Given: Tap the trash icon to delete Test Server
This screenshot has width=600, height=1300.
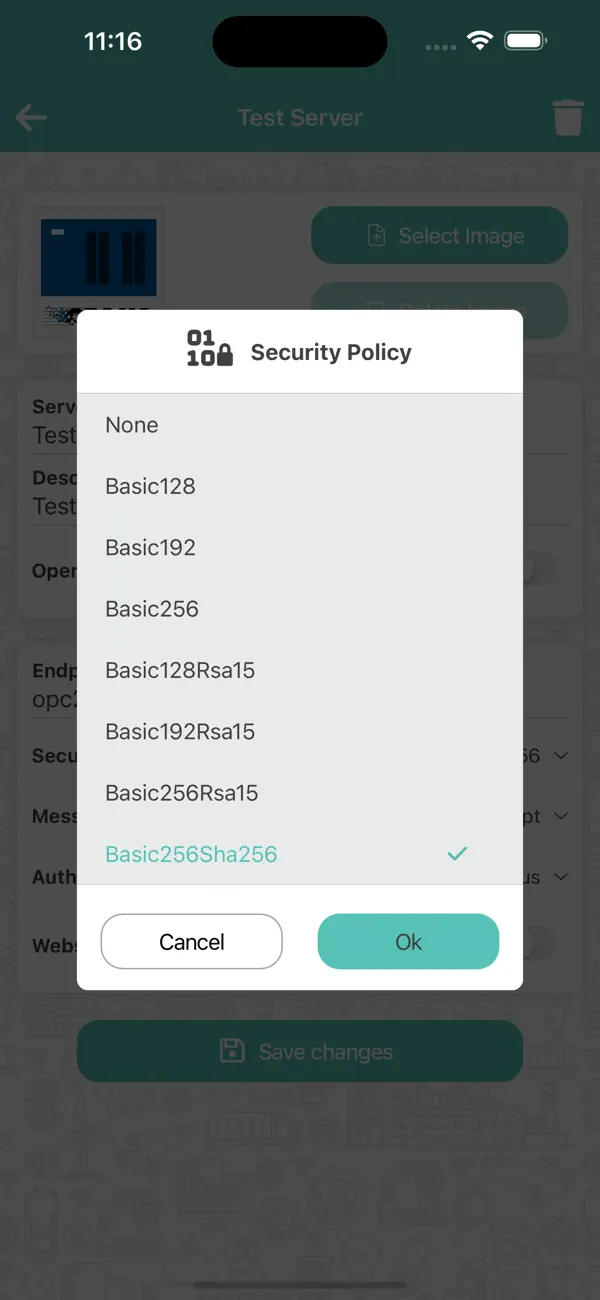Looking at the screenshot, I should [568, 117].
